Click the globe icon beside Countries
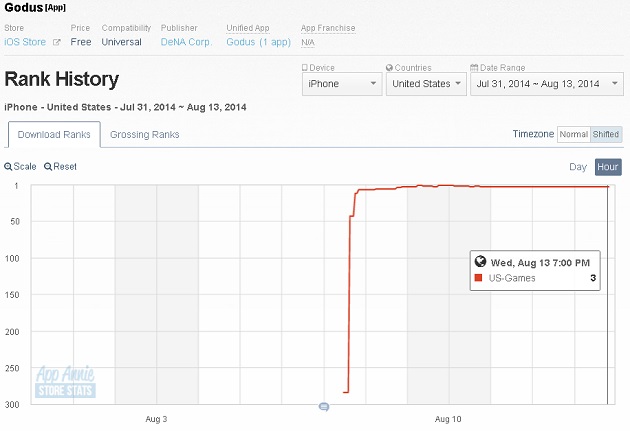This screenshot has height=431, width=630. click(389, 67)
